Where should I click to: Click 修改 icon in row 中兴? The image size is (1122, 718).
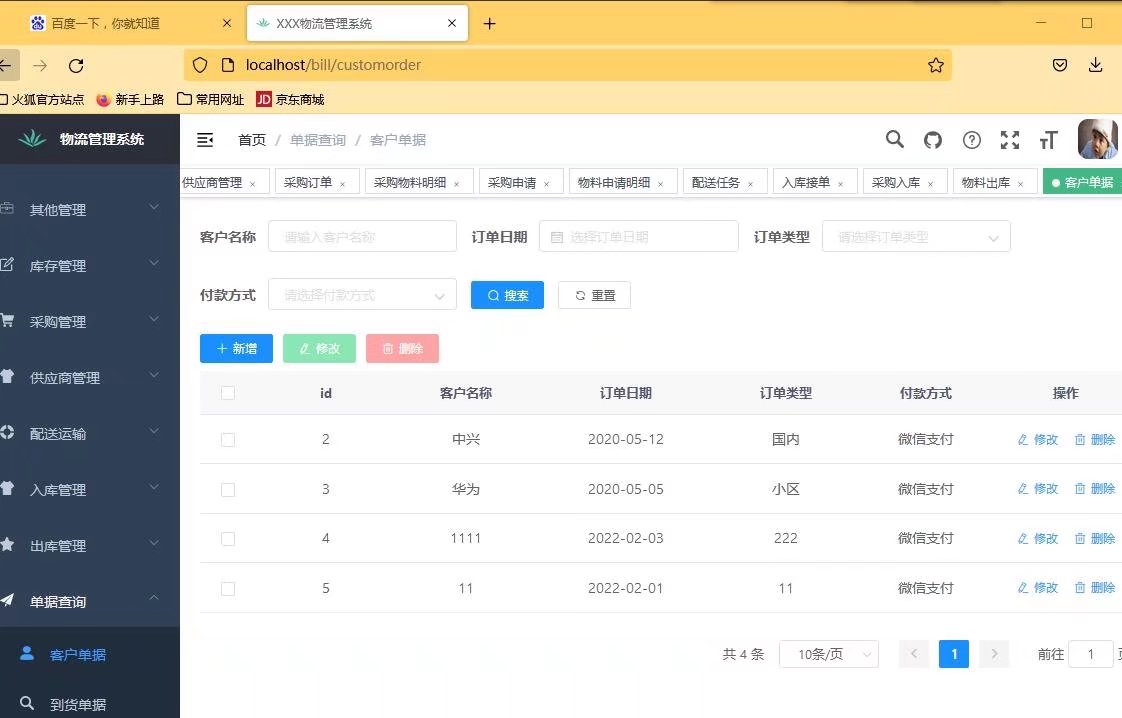(1023, 440)
